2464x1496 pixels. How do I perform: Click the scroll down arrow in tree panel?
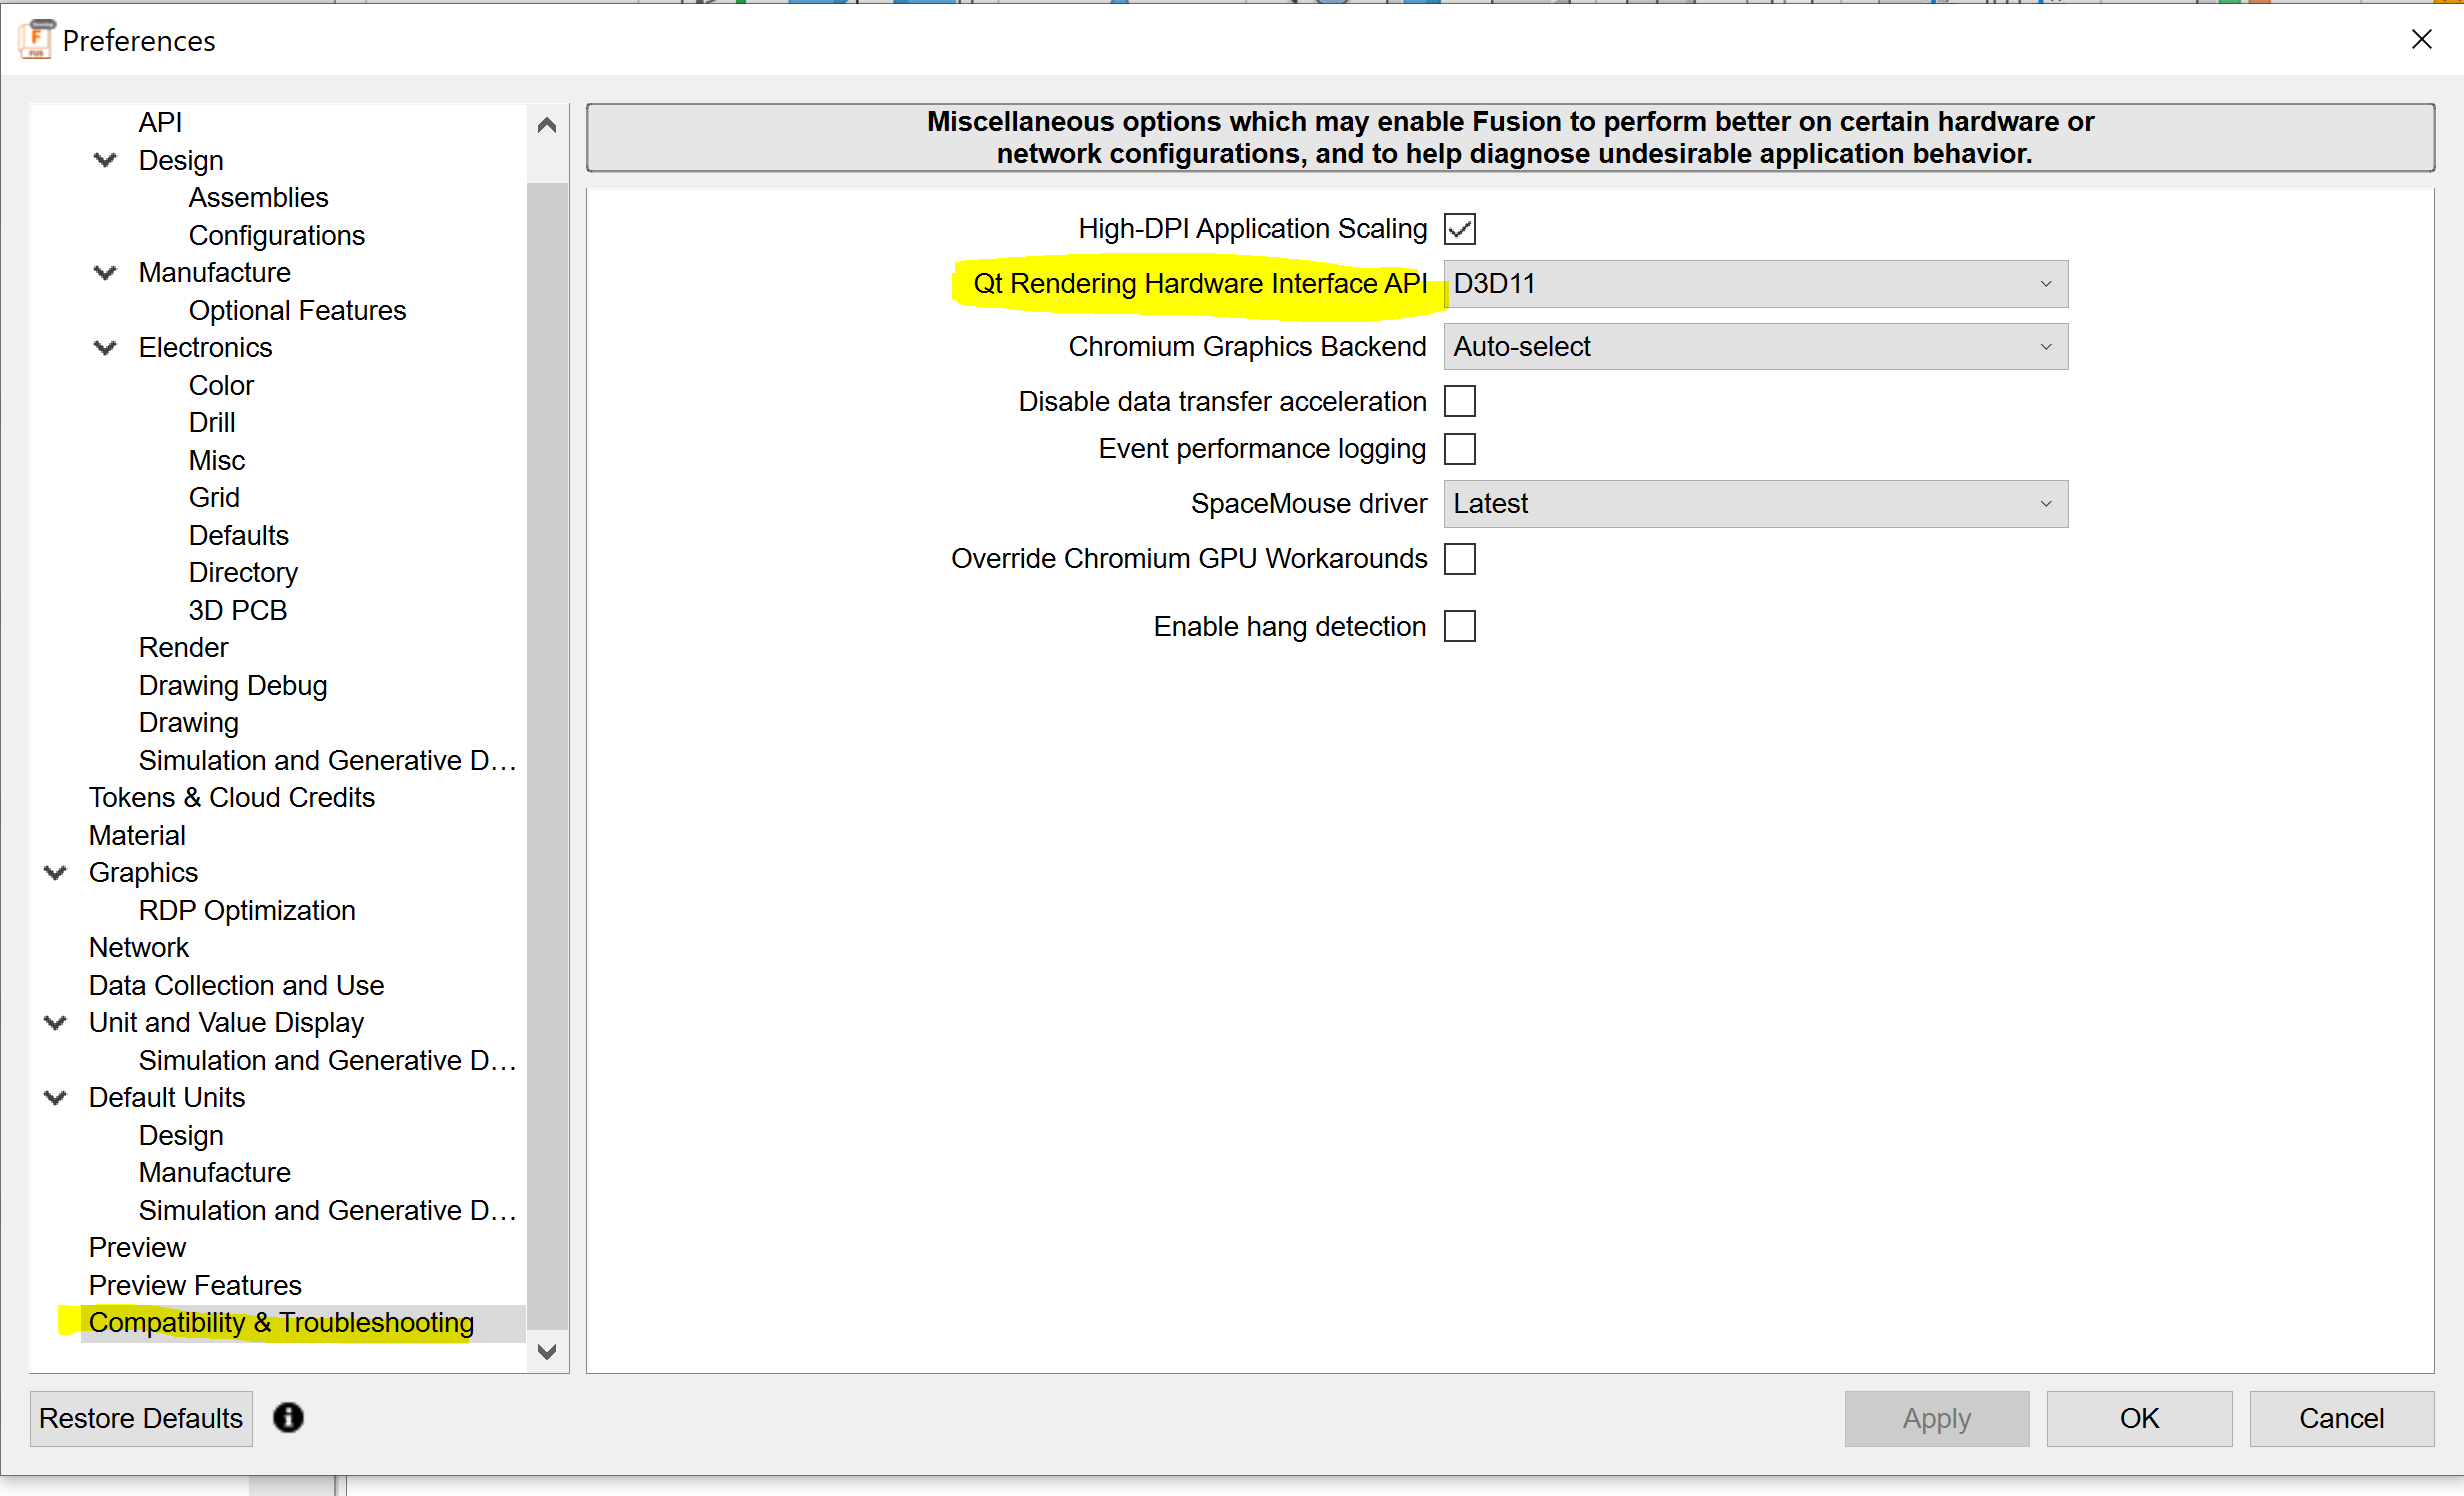click(x=547, y=1352)
